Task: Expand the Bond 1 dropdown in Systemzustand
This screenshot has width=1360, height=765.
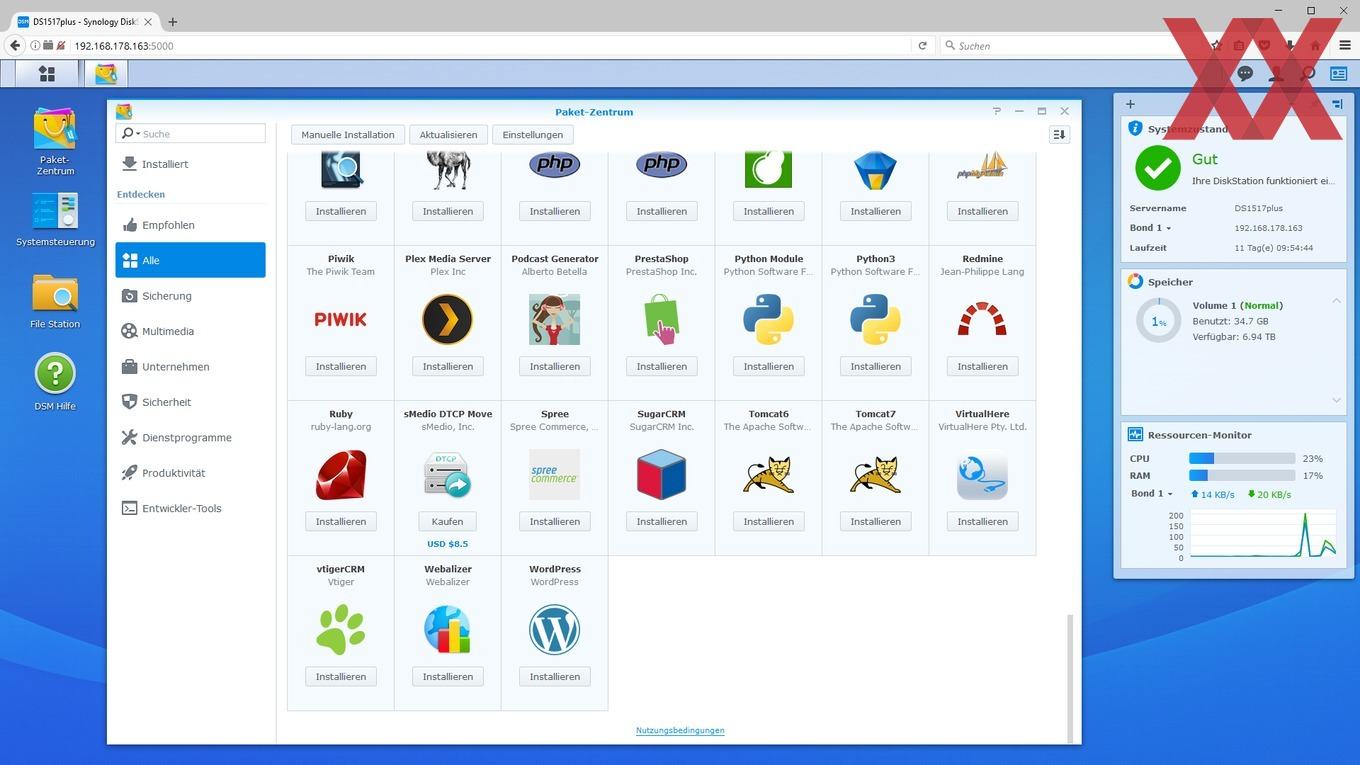Action: 1168,229
